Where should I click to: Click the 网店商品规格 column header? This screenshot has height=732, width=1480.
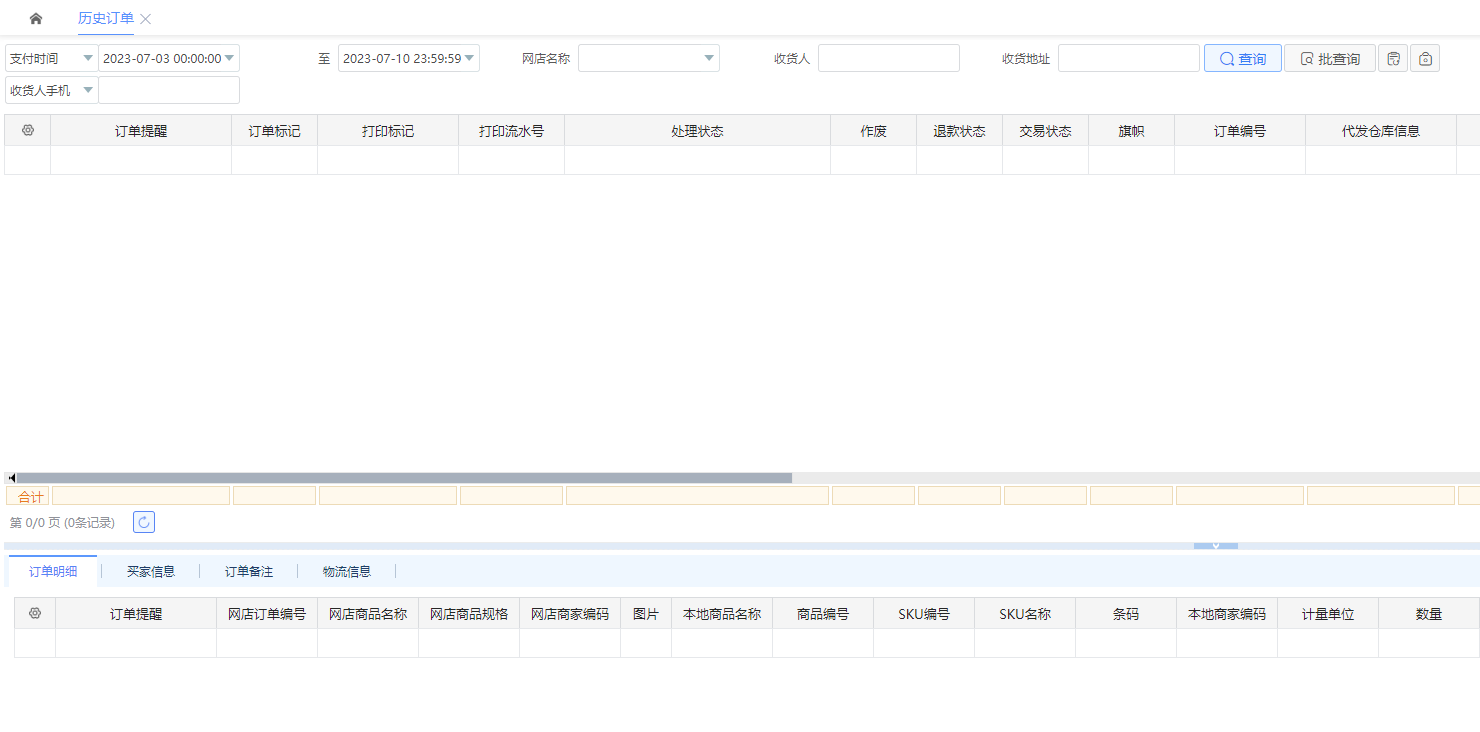click(469, 614)
